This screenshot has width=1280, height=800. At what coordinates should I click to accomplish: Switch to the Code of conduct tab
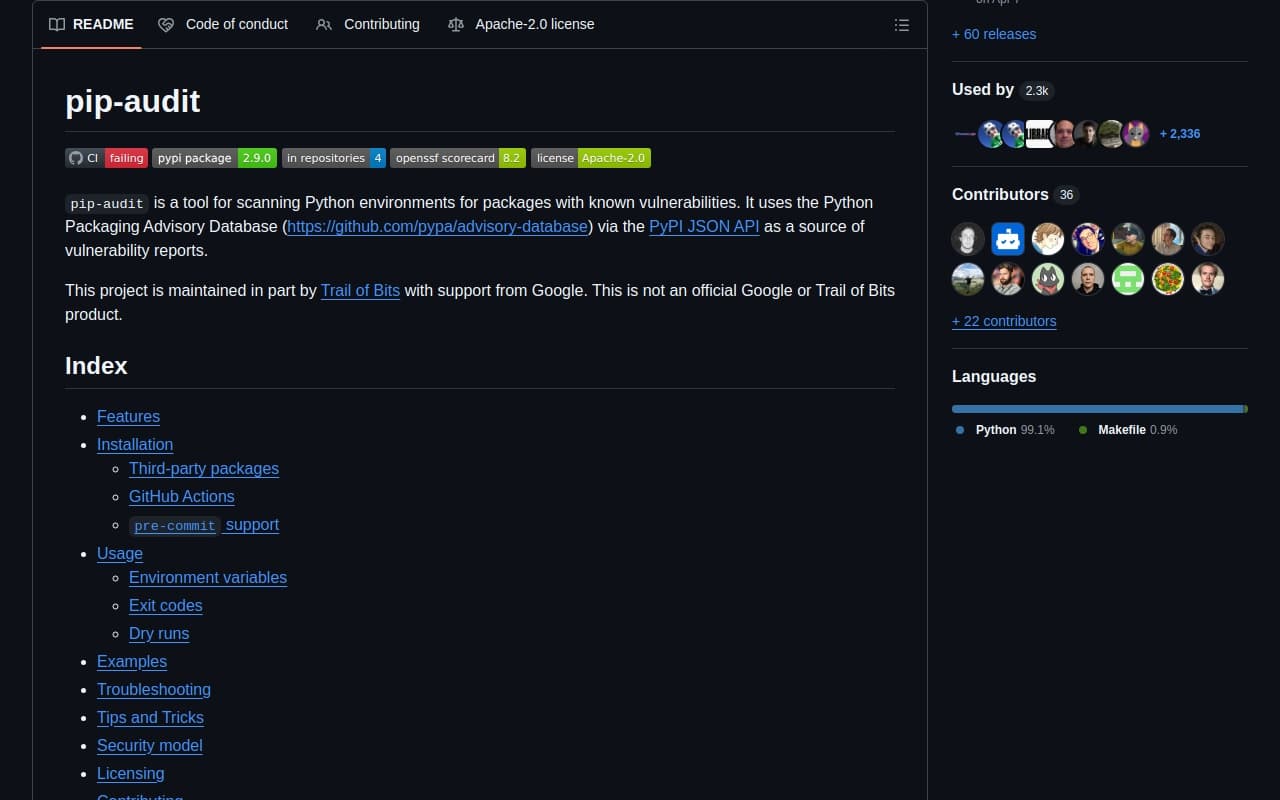(x=236, y=24)
